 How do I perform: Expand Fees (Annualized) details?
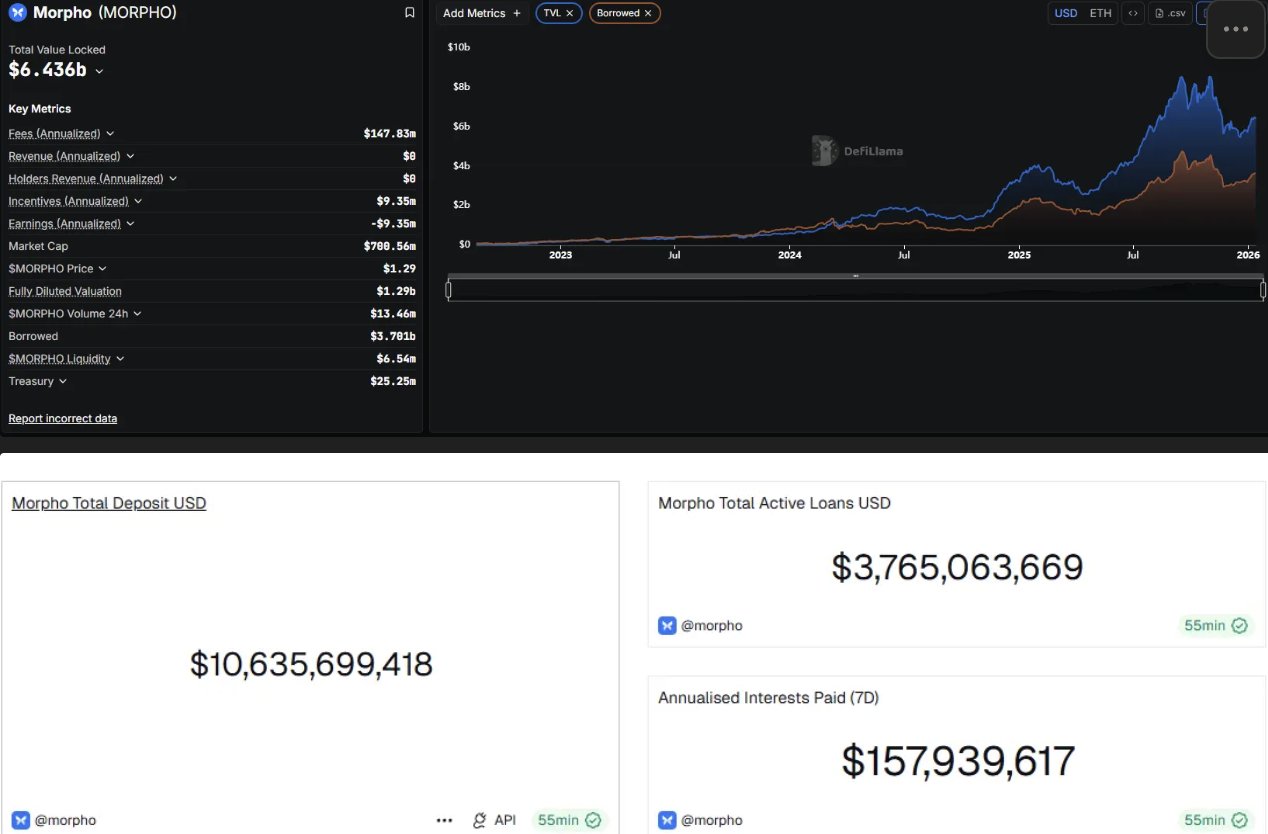coord(110,134)
